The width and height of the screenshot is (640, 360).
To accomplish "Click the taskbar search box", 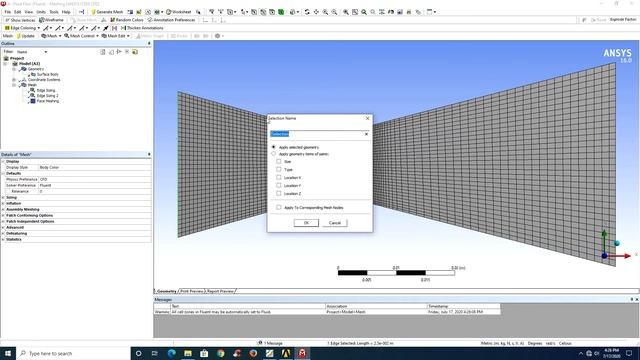I will pyautogui.click(x=73, y=353).
